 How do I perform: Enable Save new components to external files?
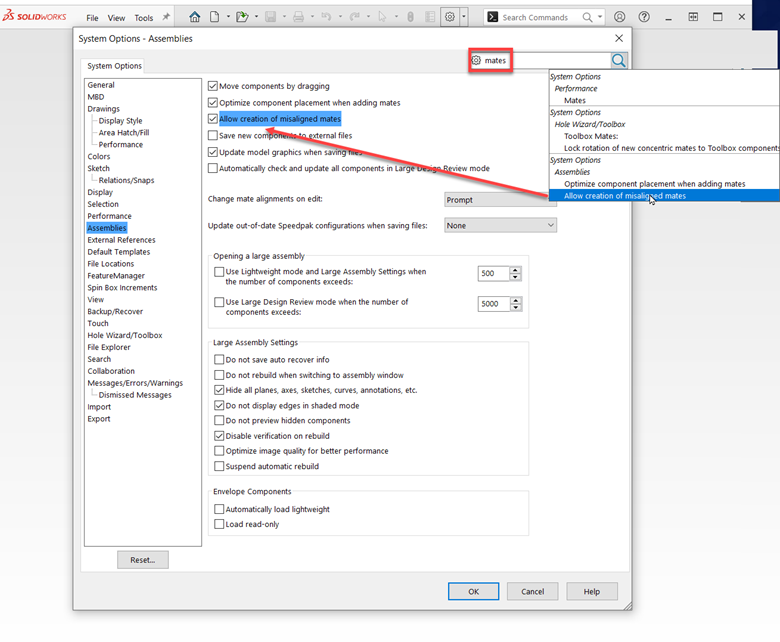click(x=213, y=135)
